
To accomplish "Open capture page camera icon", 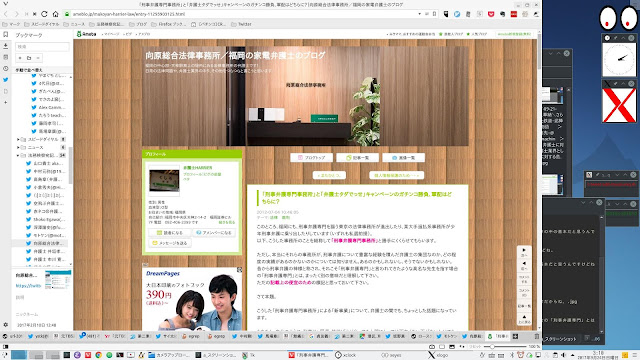I will click(432, 347).
